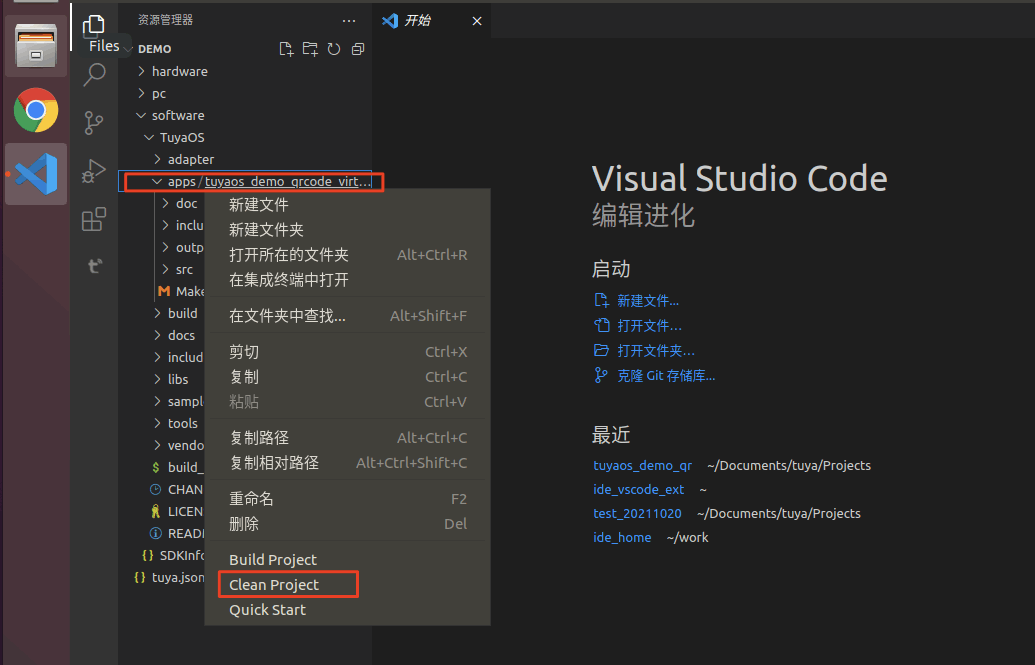The image size is (1035, 665).
Task: Select 复制相对路径 in context menu
Action: pos(348,463)
